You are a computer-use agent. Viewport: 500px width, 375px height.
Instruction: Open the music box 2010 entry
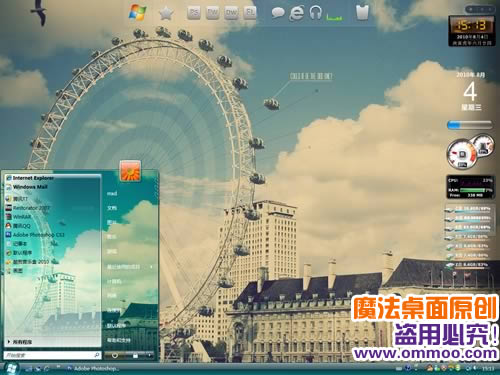(27, 262)
